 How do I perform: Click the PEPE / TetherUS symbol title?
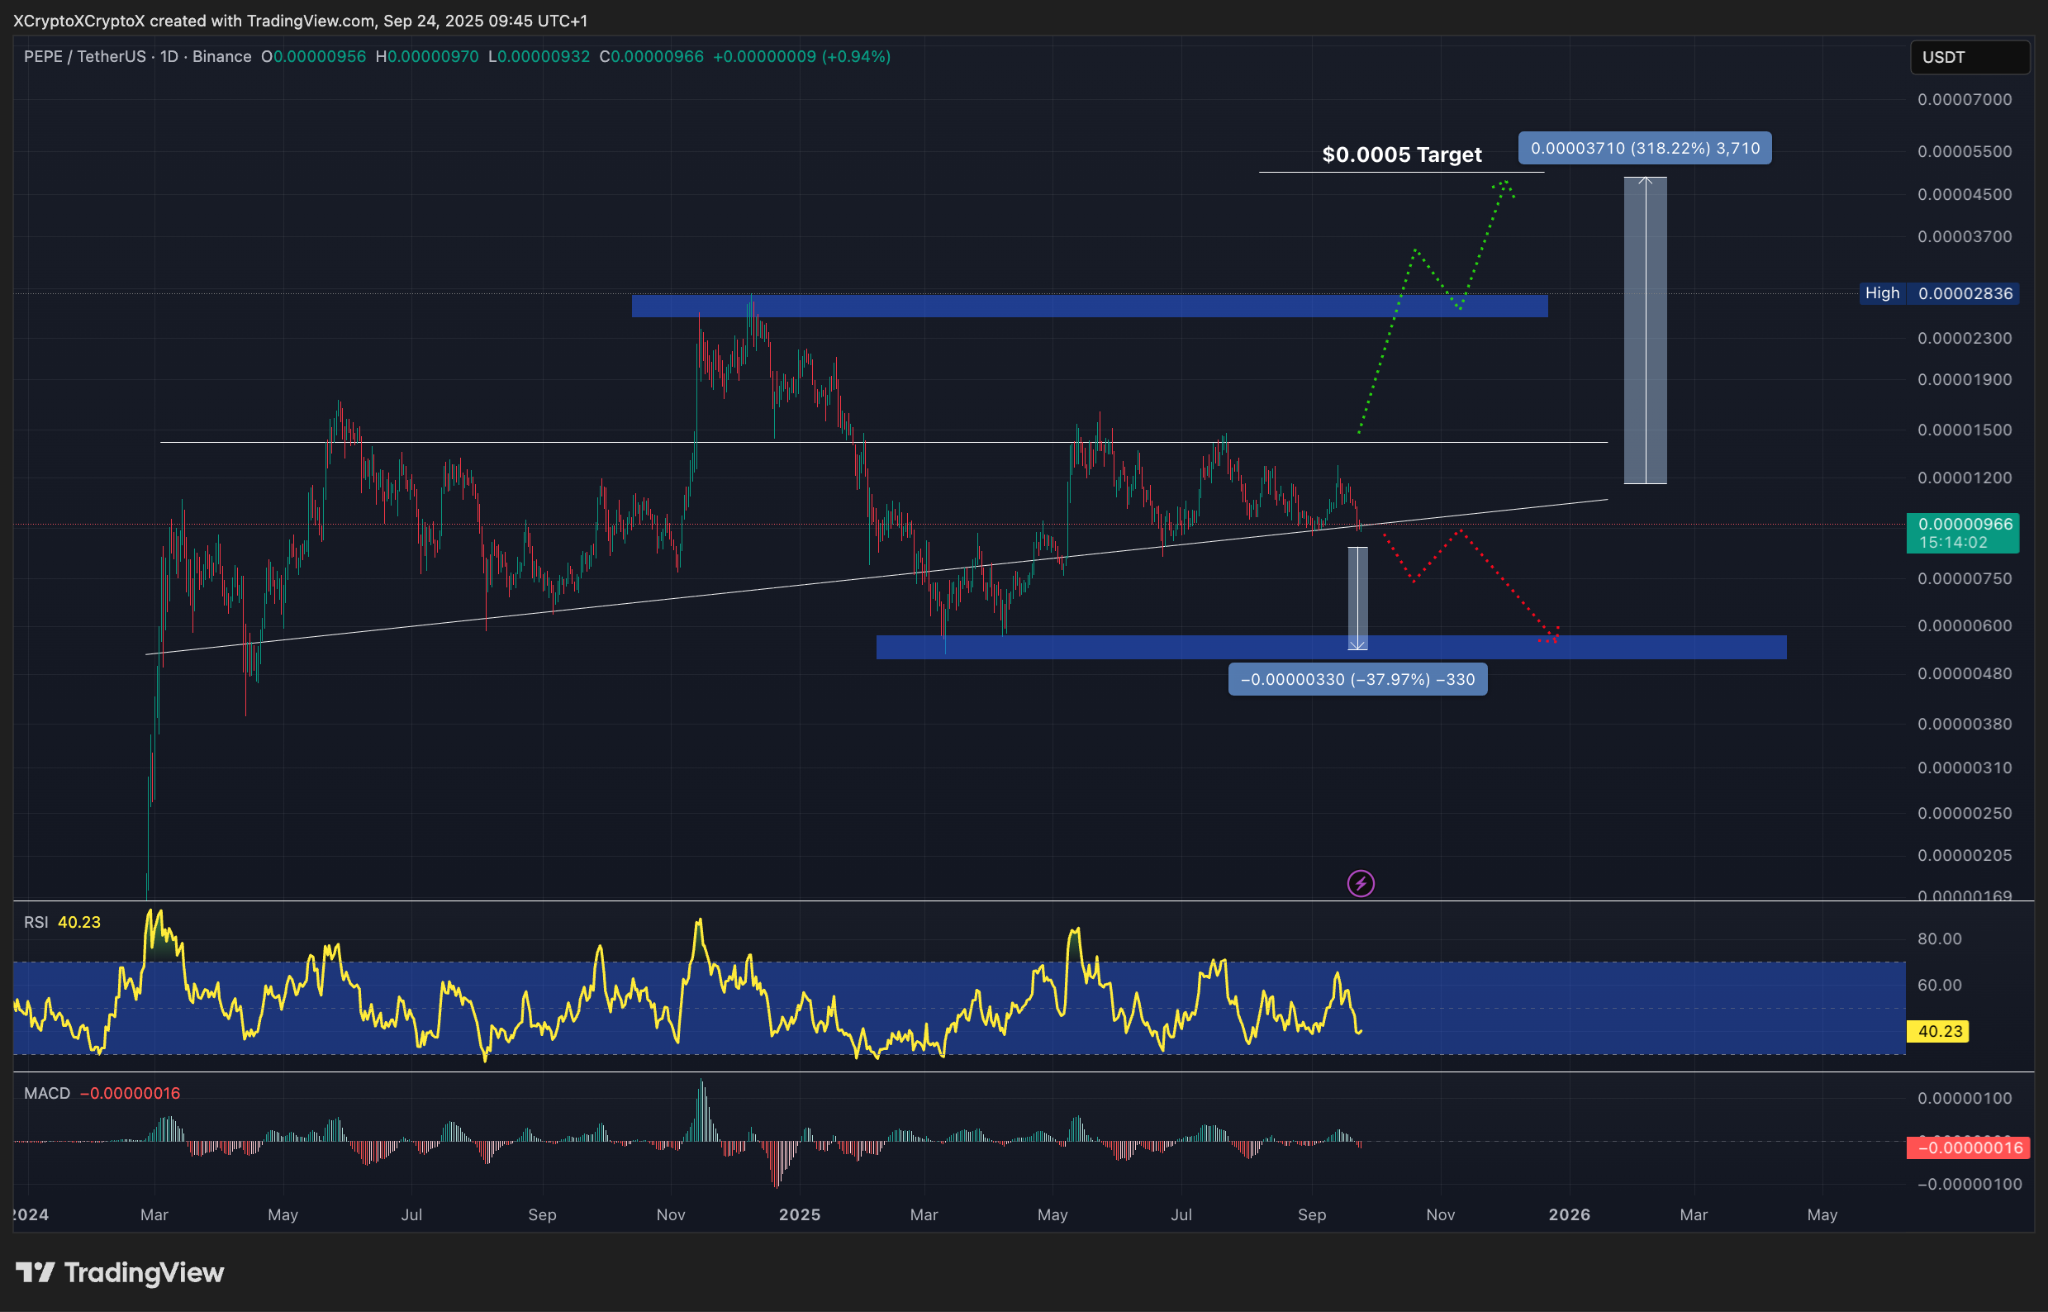pos(85,57)
